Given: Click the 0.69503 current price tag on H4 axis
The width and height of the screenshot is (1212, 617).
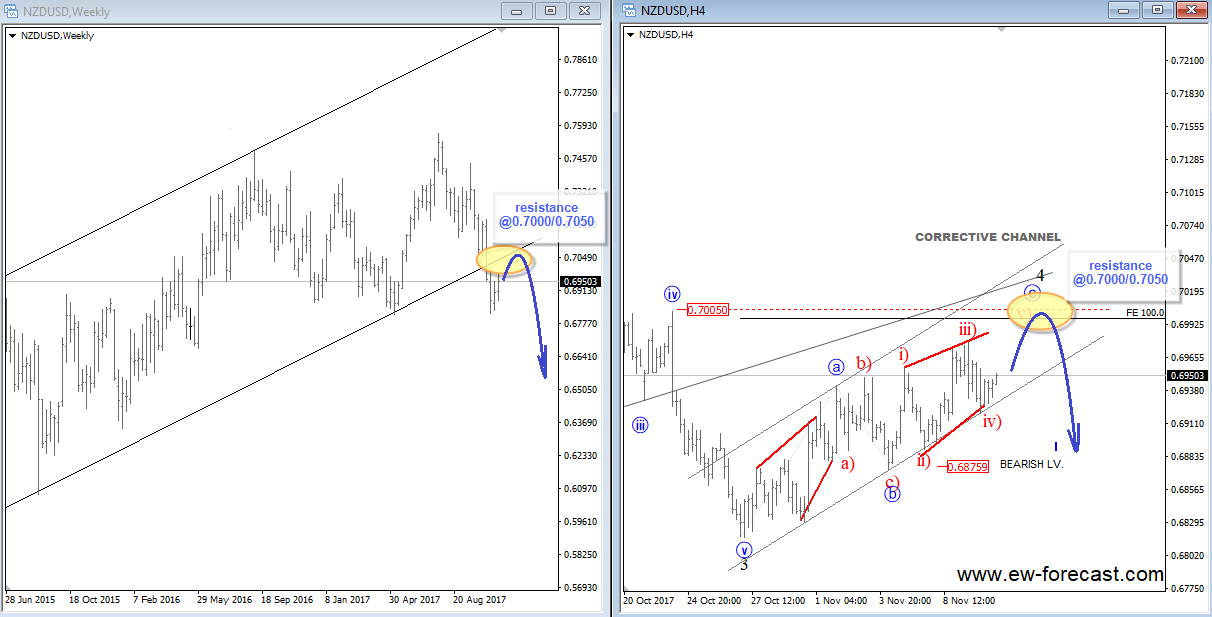Looking at the screenshot, I should pos(1186,376).
